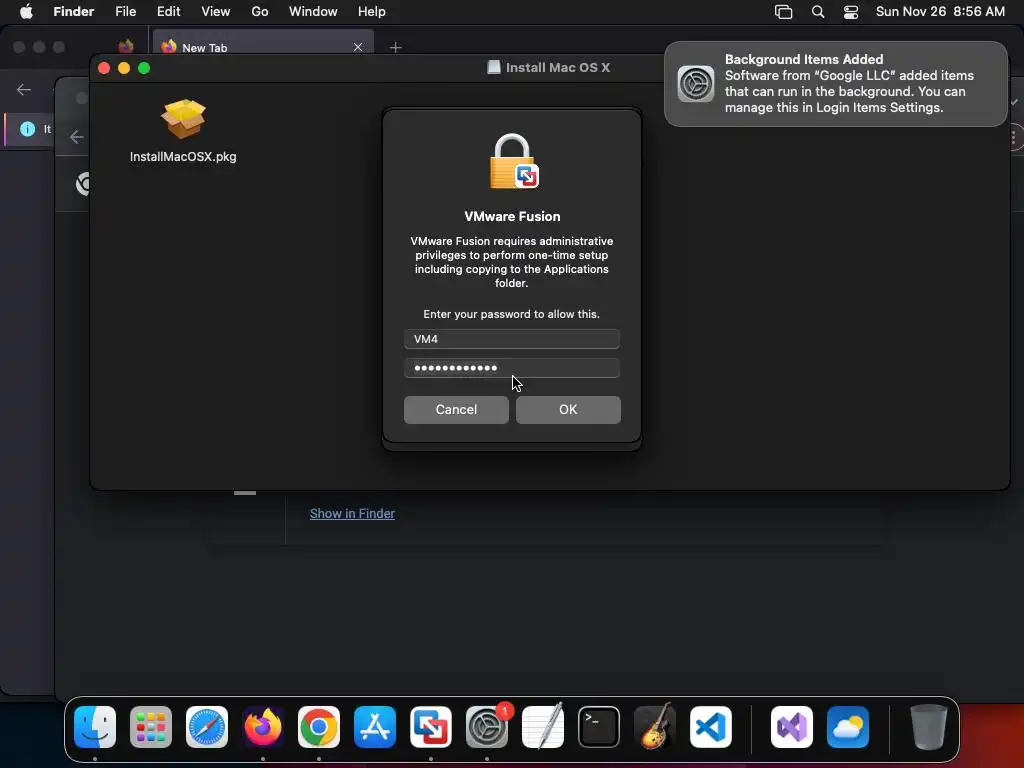Open the cloud weather app in the Dock

(848, 726)
